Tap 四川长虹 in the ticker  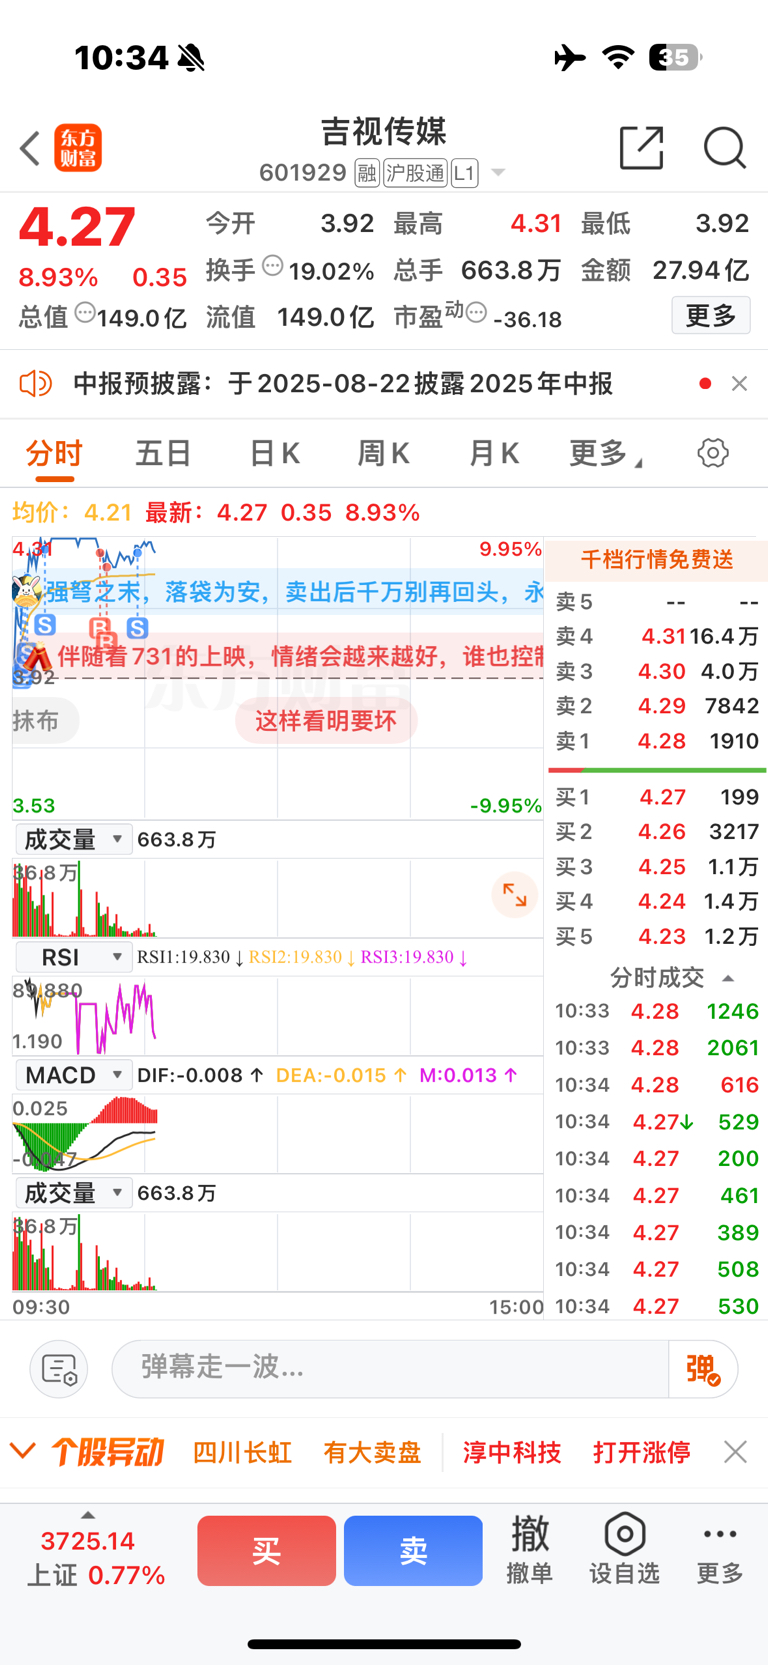coord(242,1452)
